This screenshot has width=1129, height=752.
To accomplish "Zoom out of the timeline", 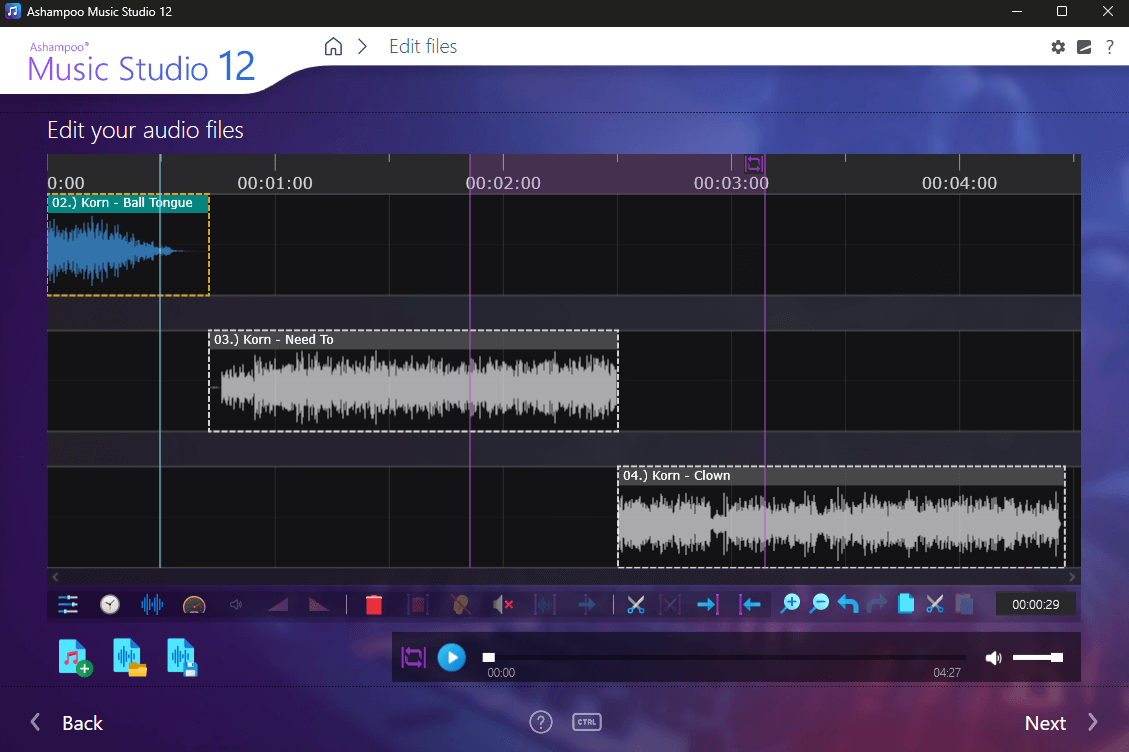I will pyautogui.click(x=819, y=604).
